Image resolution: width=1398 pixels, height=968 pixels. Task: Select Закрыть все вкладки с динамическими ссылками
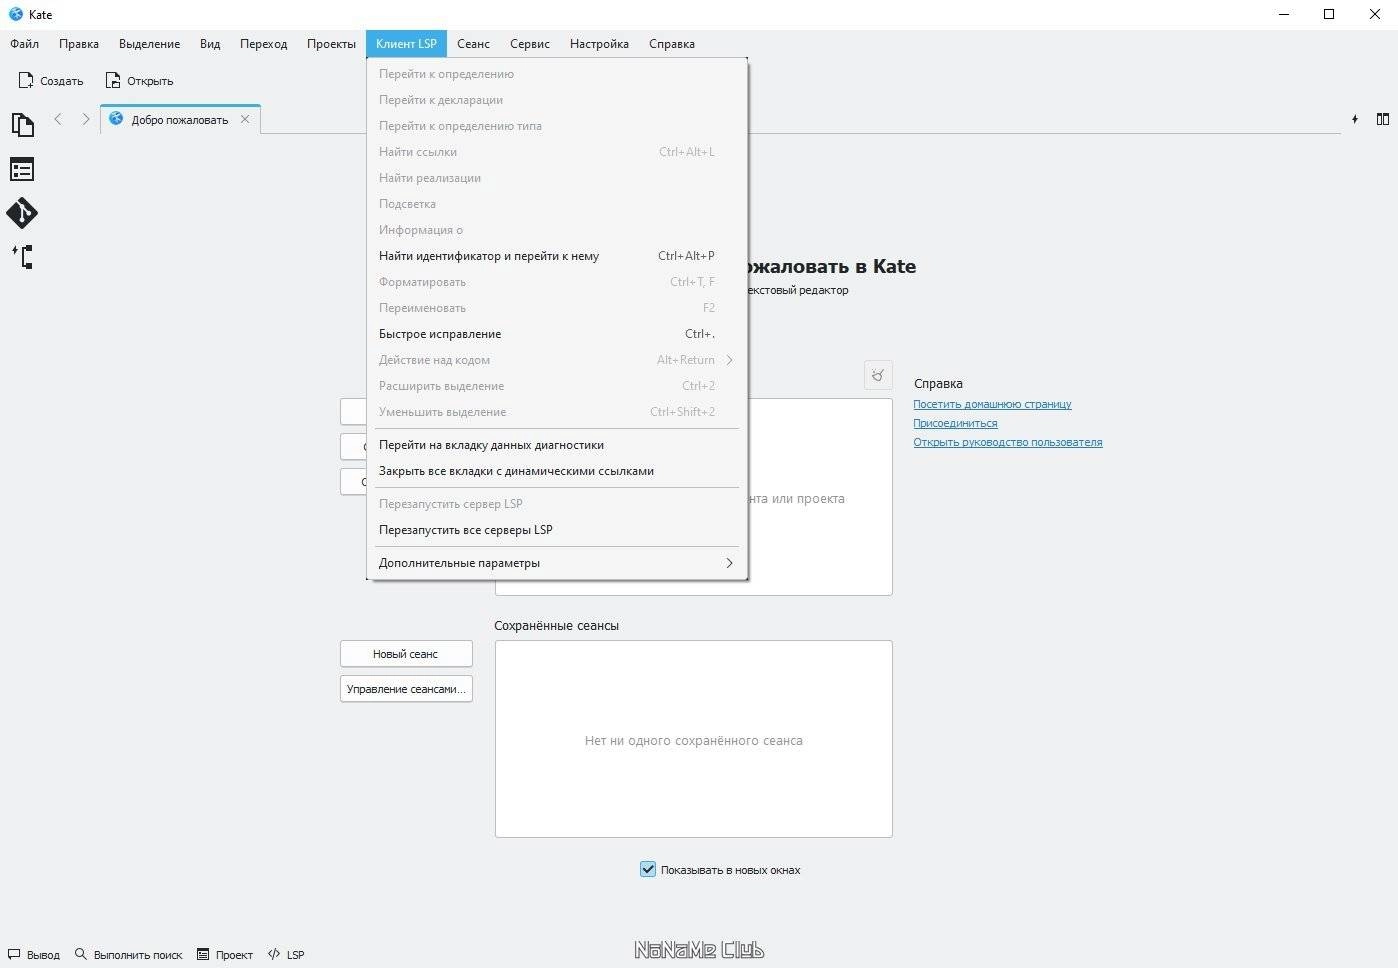point(557,471)
